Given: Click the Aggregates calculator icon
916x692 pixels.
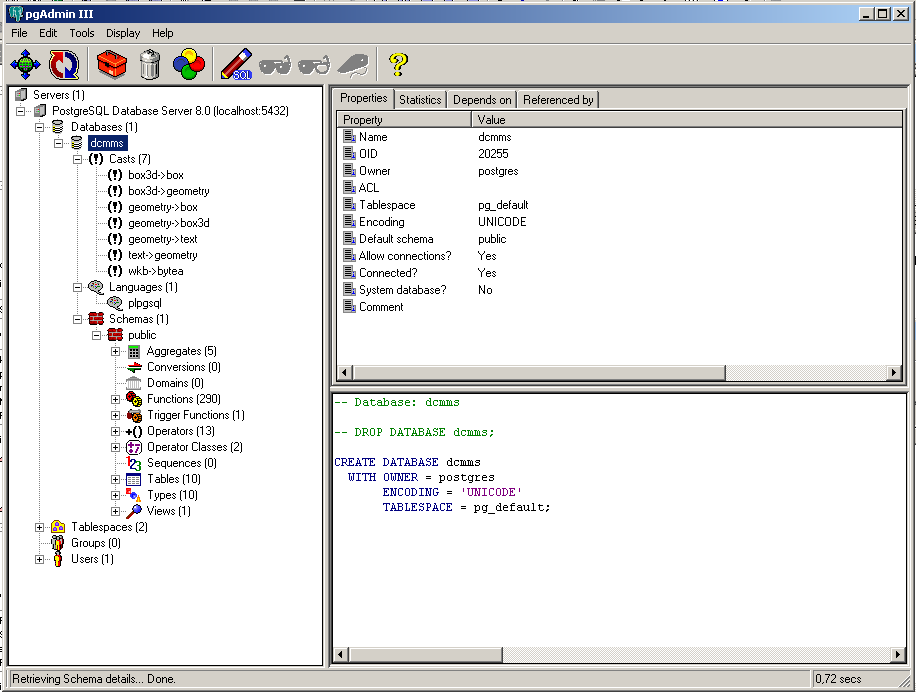Looking at the screenshot, I should click(134, 352).
